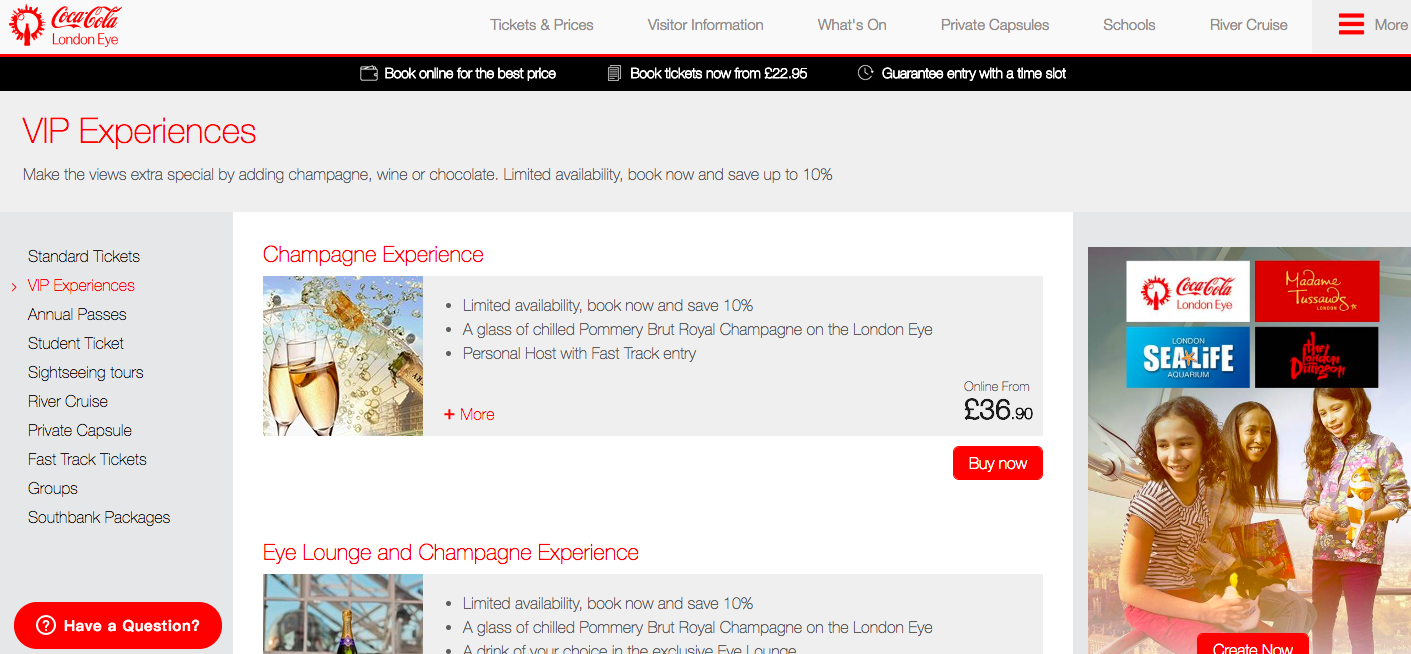Click the ticket icon beside Book tickets

[614, 73]
